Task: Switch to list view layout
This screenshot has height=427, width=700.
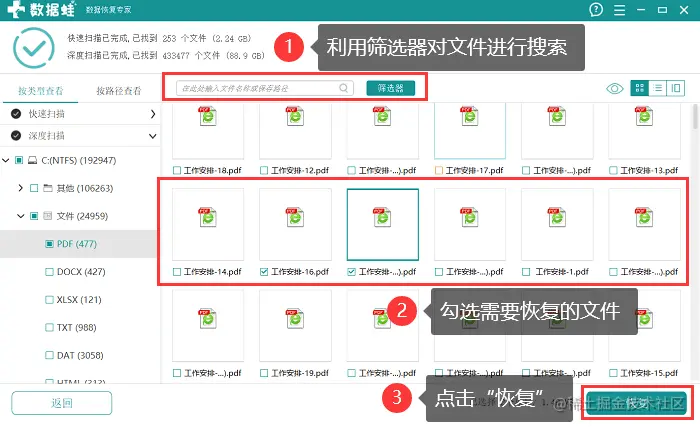Action: (658, 88)
